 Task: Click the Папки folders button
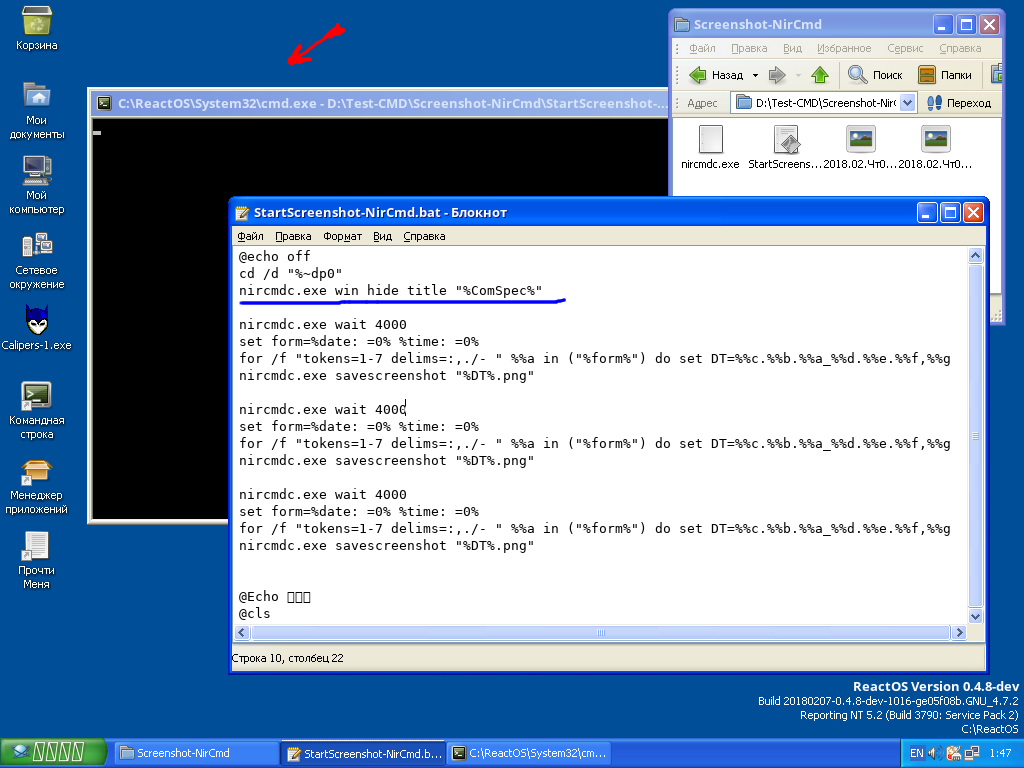coord(945,75)
